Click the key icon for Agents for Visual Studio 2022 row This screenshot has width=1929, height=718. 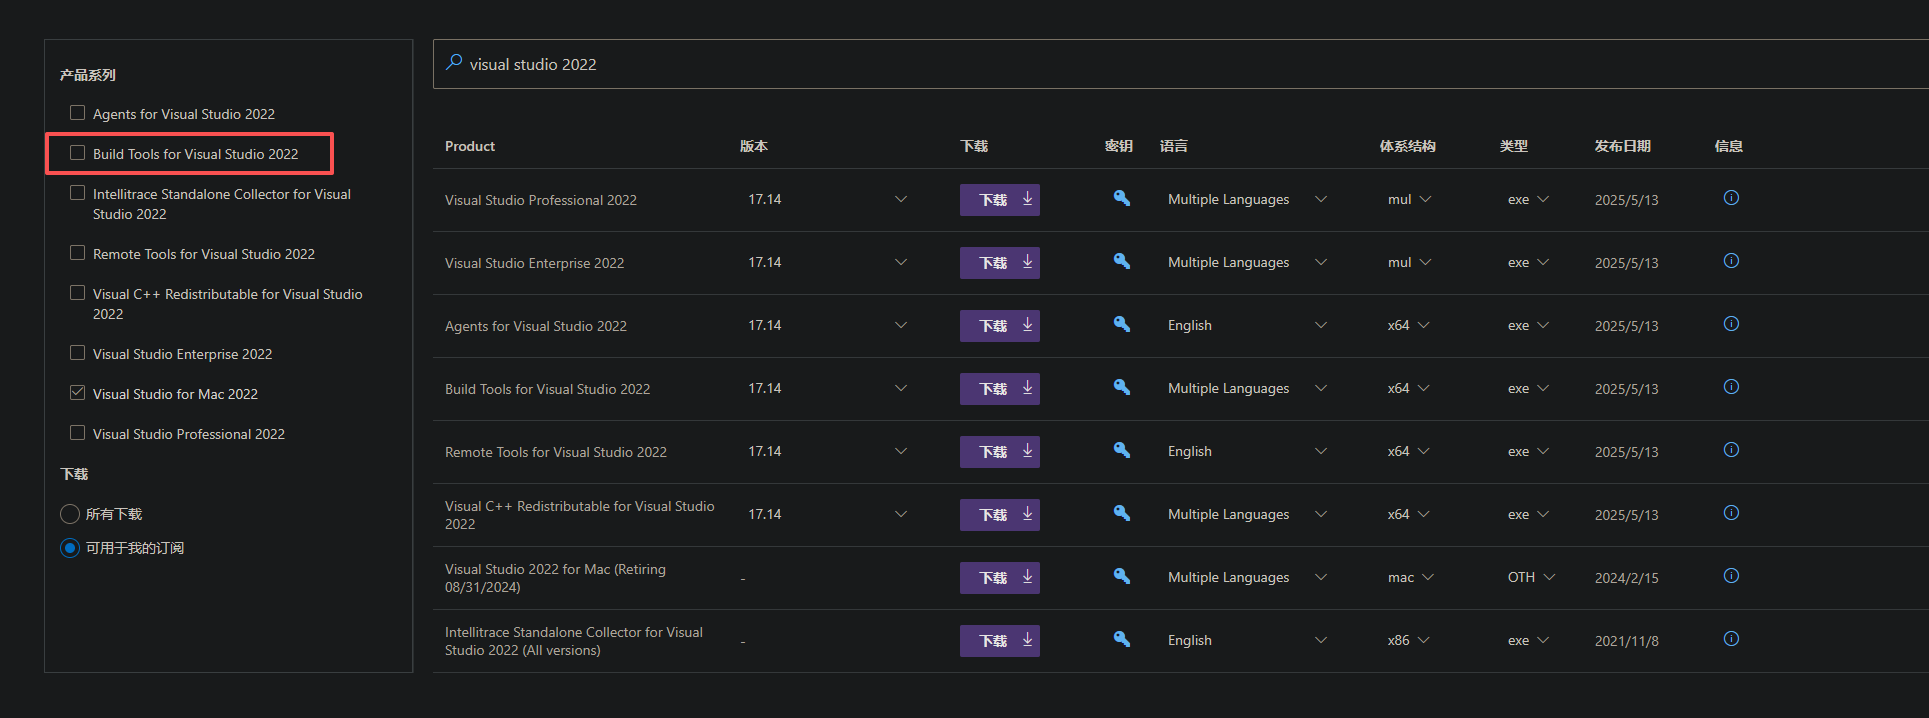point(1122,324)
